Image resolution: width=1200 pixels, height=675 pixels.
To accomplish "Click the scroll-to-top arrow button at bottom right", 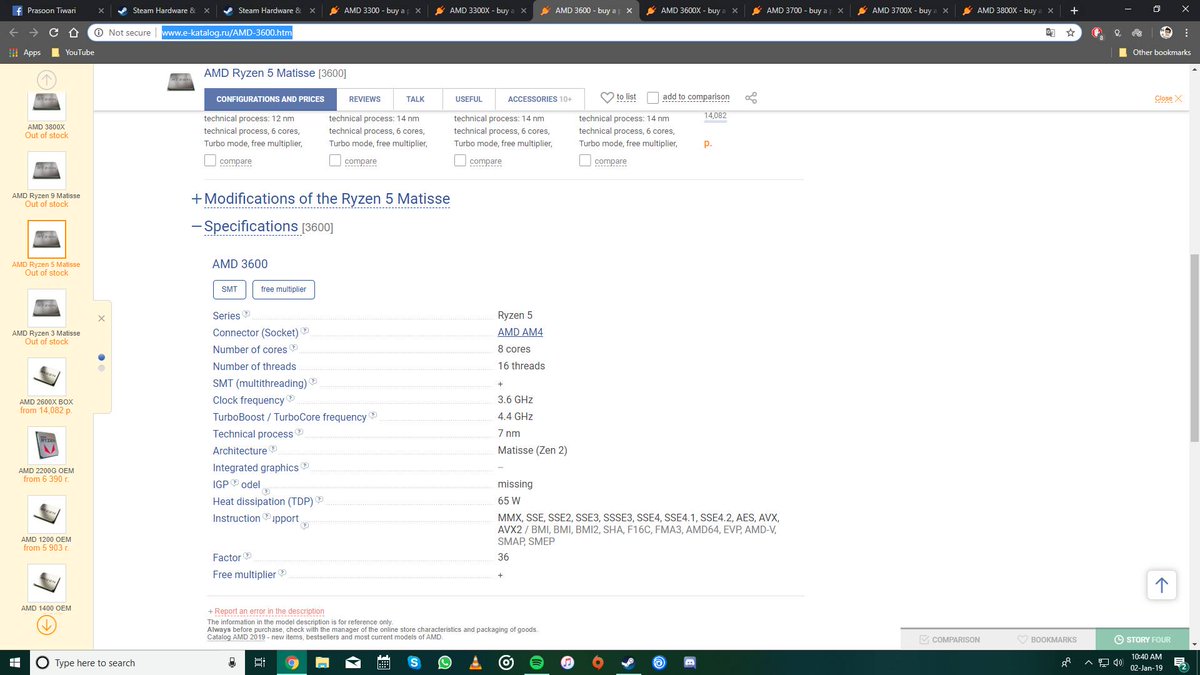I will tap(1162, 586).
